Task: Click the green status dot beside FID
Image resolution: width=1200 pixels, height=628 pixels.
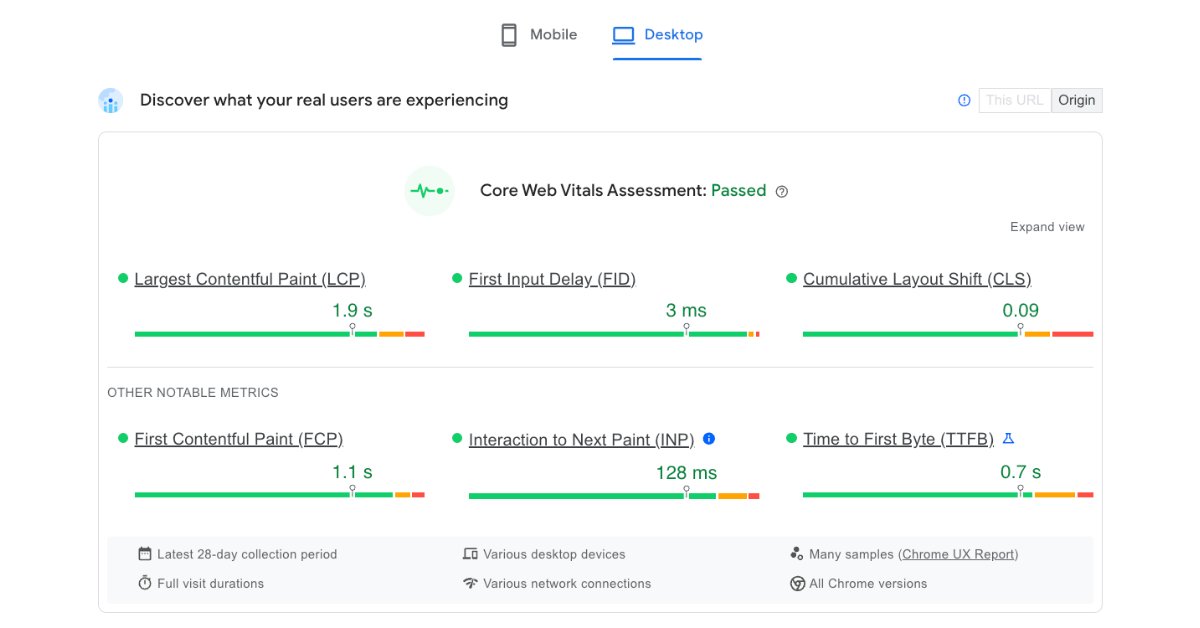Action: pyautogui.click(x=457, y=279)
